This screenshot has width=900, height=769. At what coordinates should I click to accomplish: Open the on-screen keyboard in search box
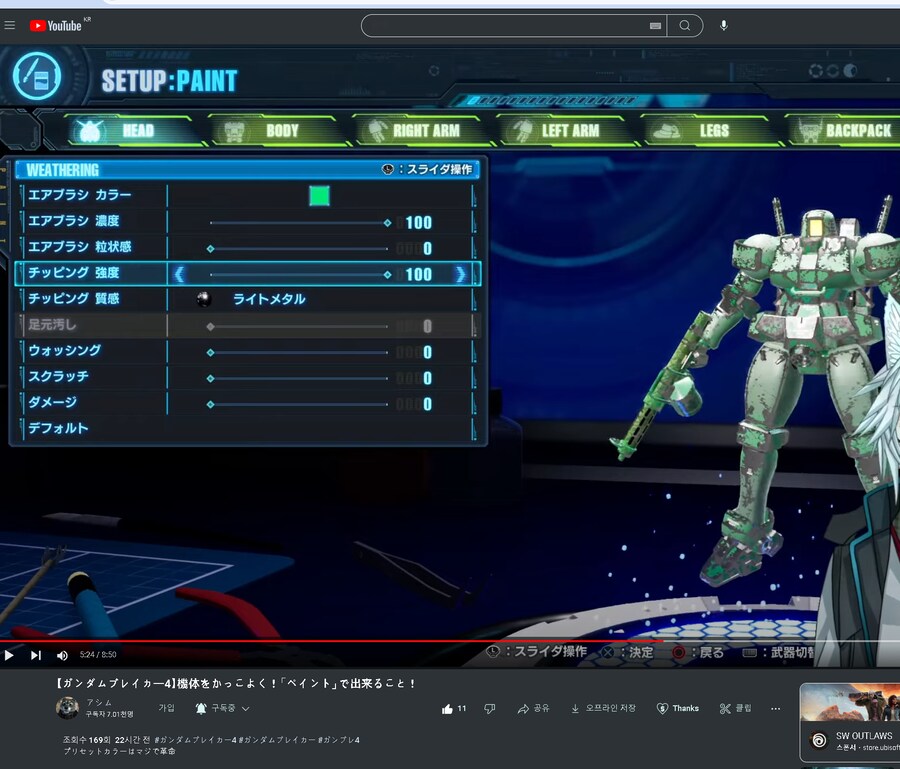click(655, 26)
